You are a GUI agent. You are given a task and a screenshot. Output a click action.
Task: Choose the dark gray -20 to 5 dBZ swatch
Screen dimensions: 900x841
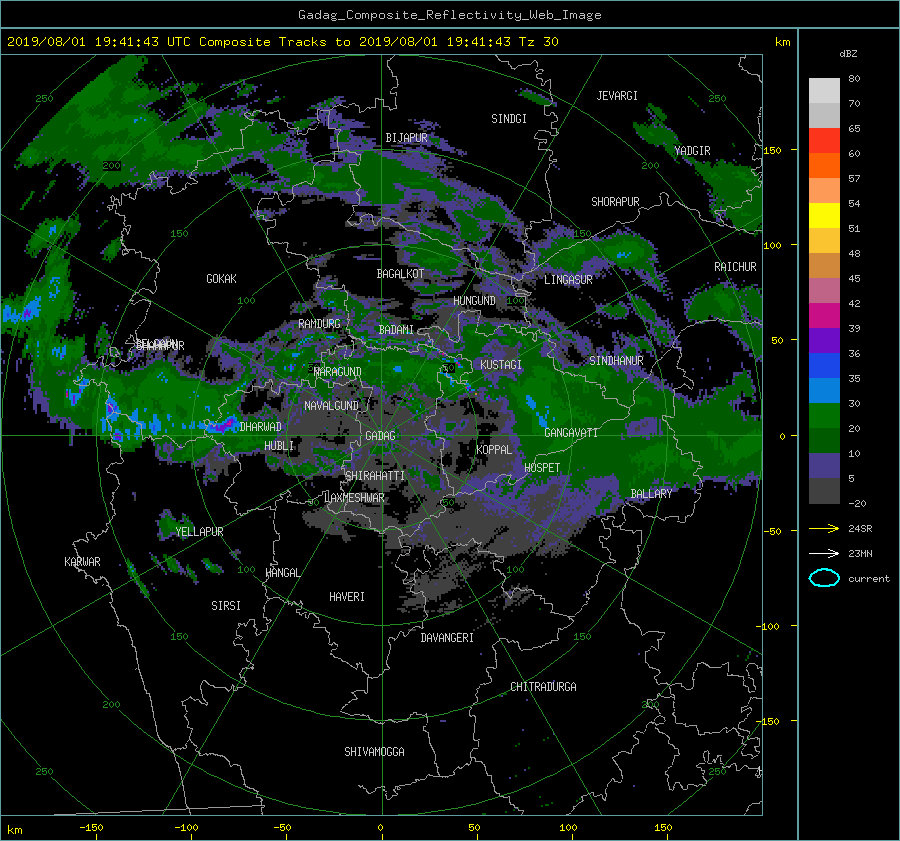(824, 490)
